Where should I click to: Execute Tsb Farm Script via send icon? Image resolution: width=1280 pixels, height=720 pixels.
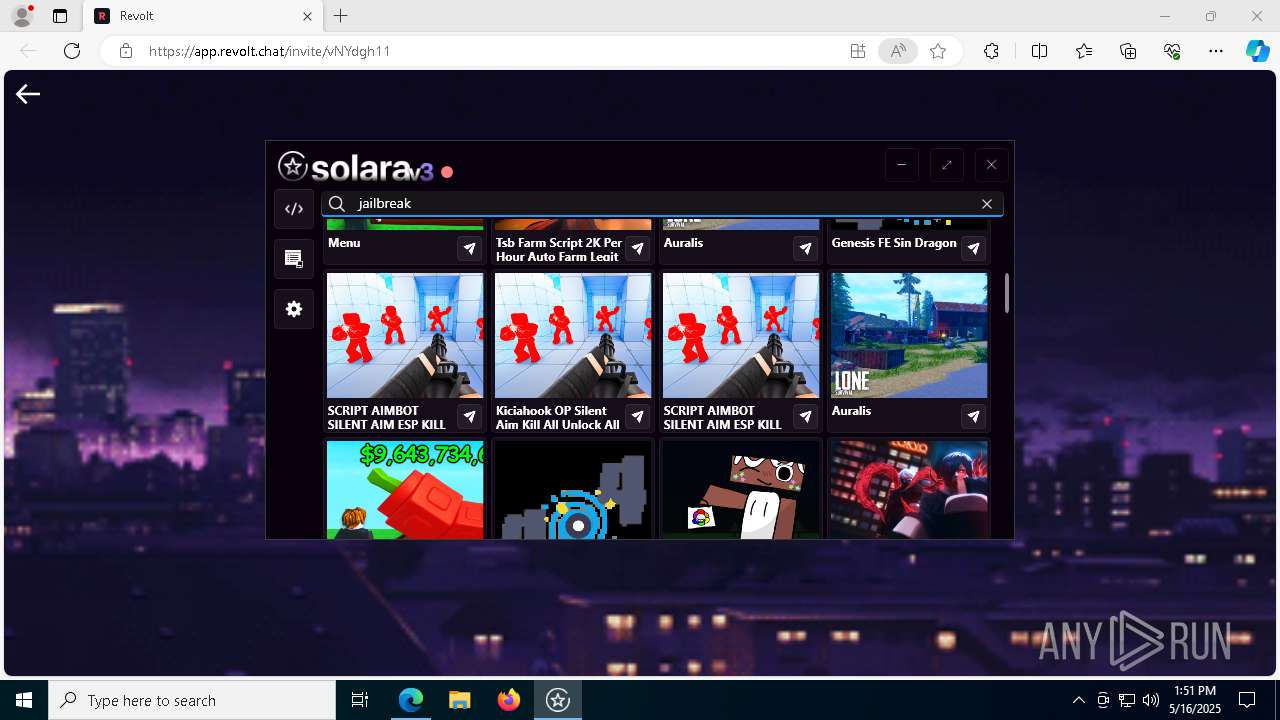(638, 248)
